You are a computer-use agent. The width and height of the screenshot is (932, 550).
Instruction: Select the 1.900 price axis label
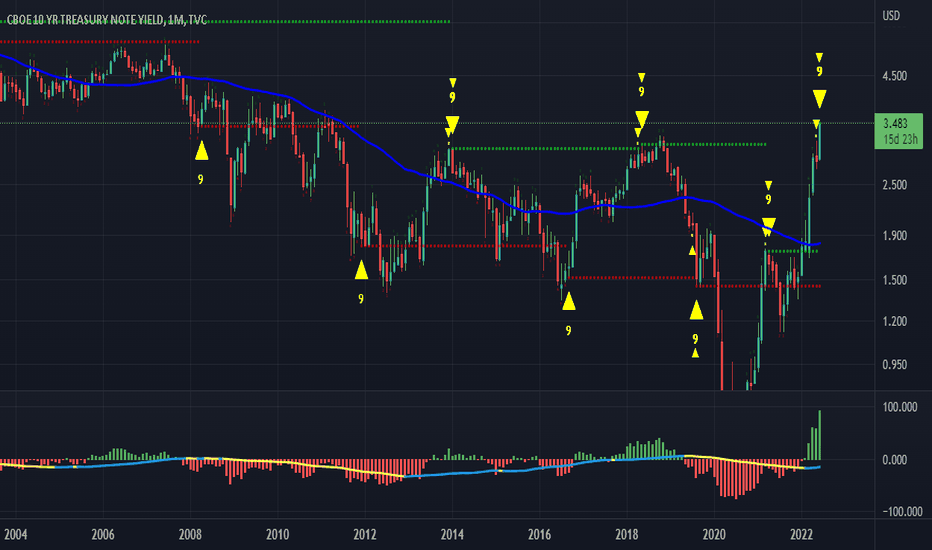coord(895,235)
